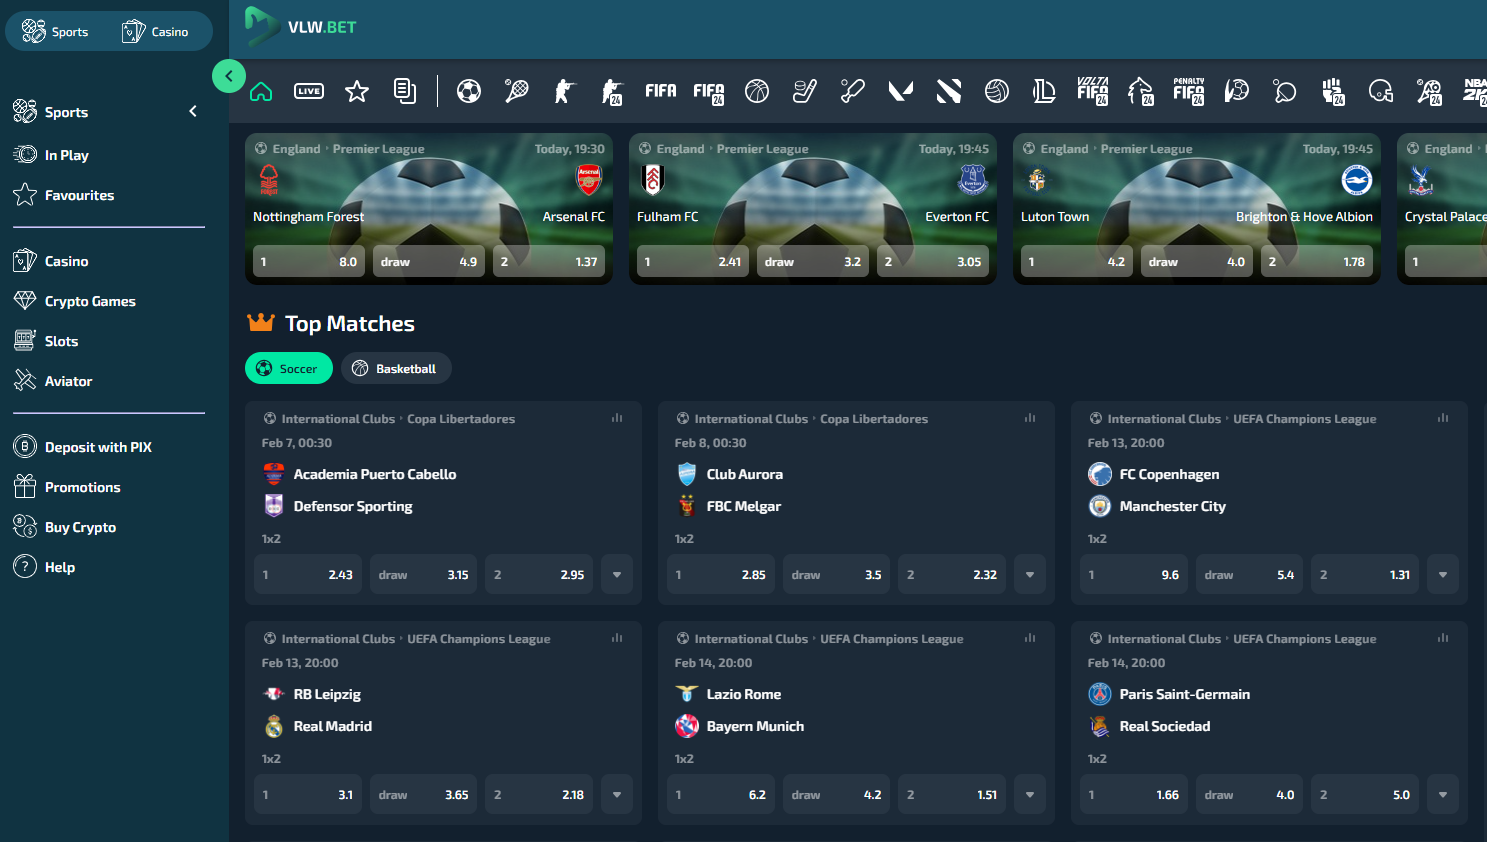Open favourites star icon in top bar
Viewport: 1487px width, 842px height.
[x=357, y=91]
